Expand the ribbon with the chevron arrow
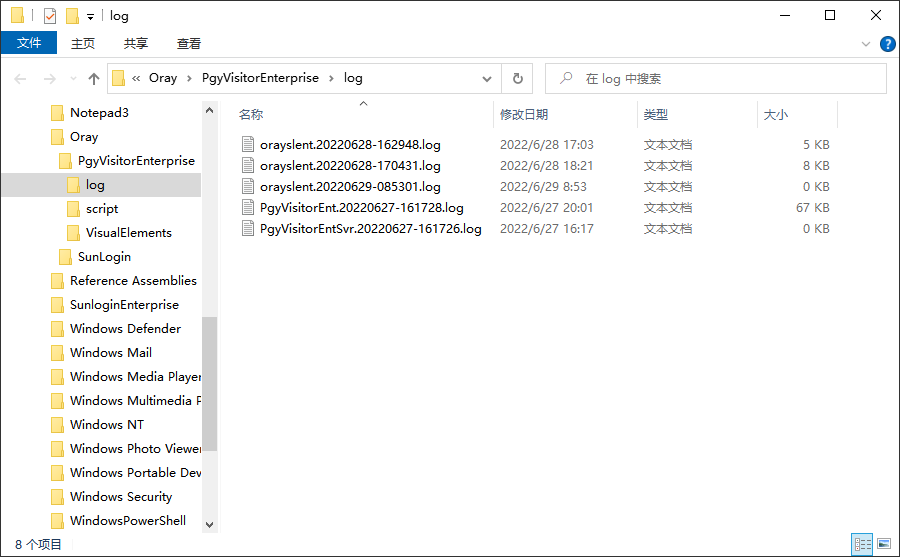900x557 pixels. click(866, 44)
